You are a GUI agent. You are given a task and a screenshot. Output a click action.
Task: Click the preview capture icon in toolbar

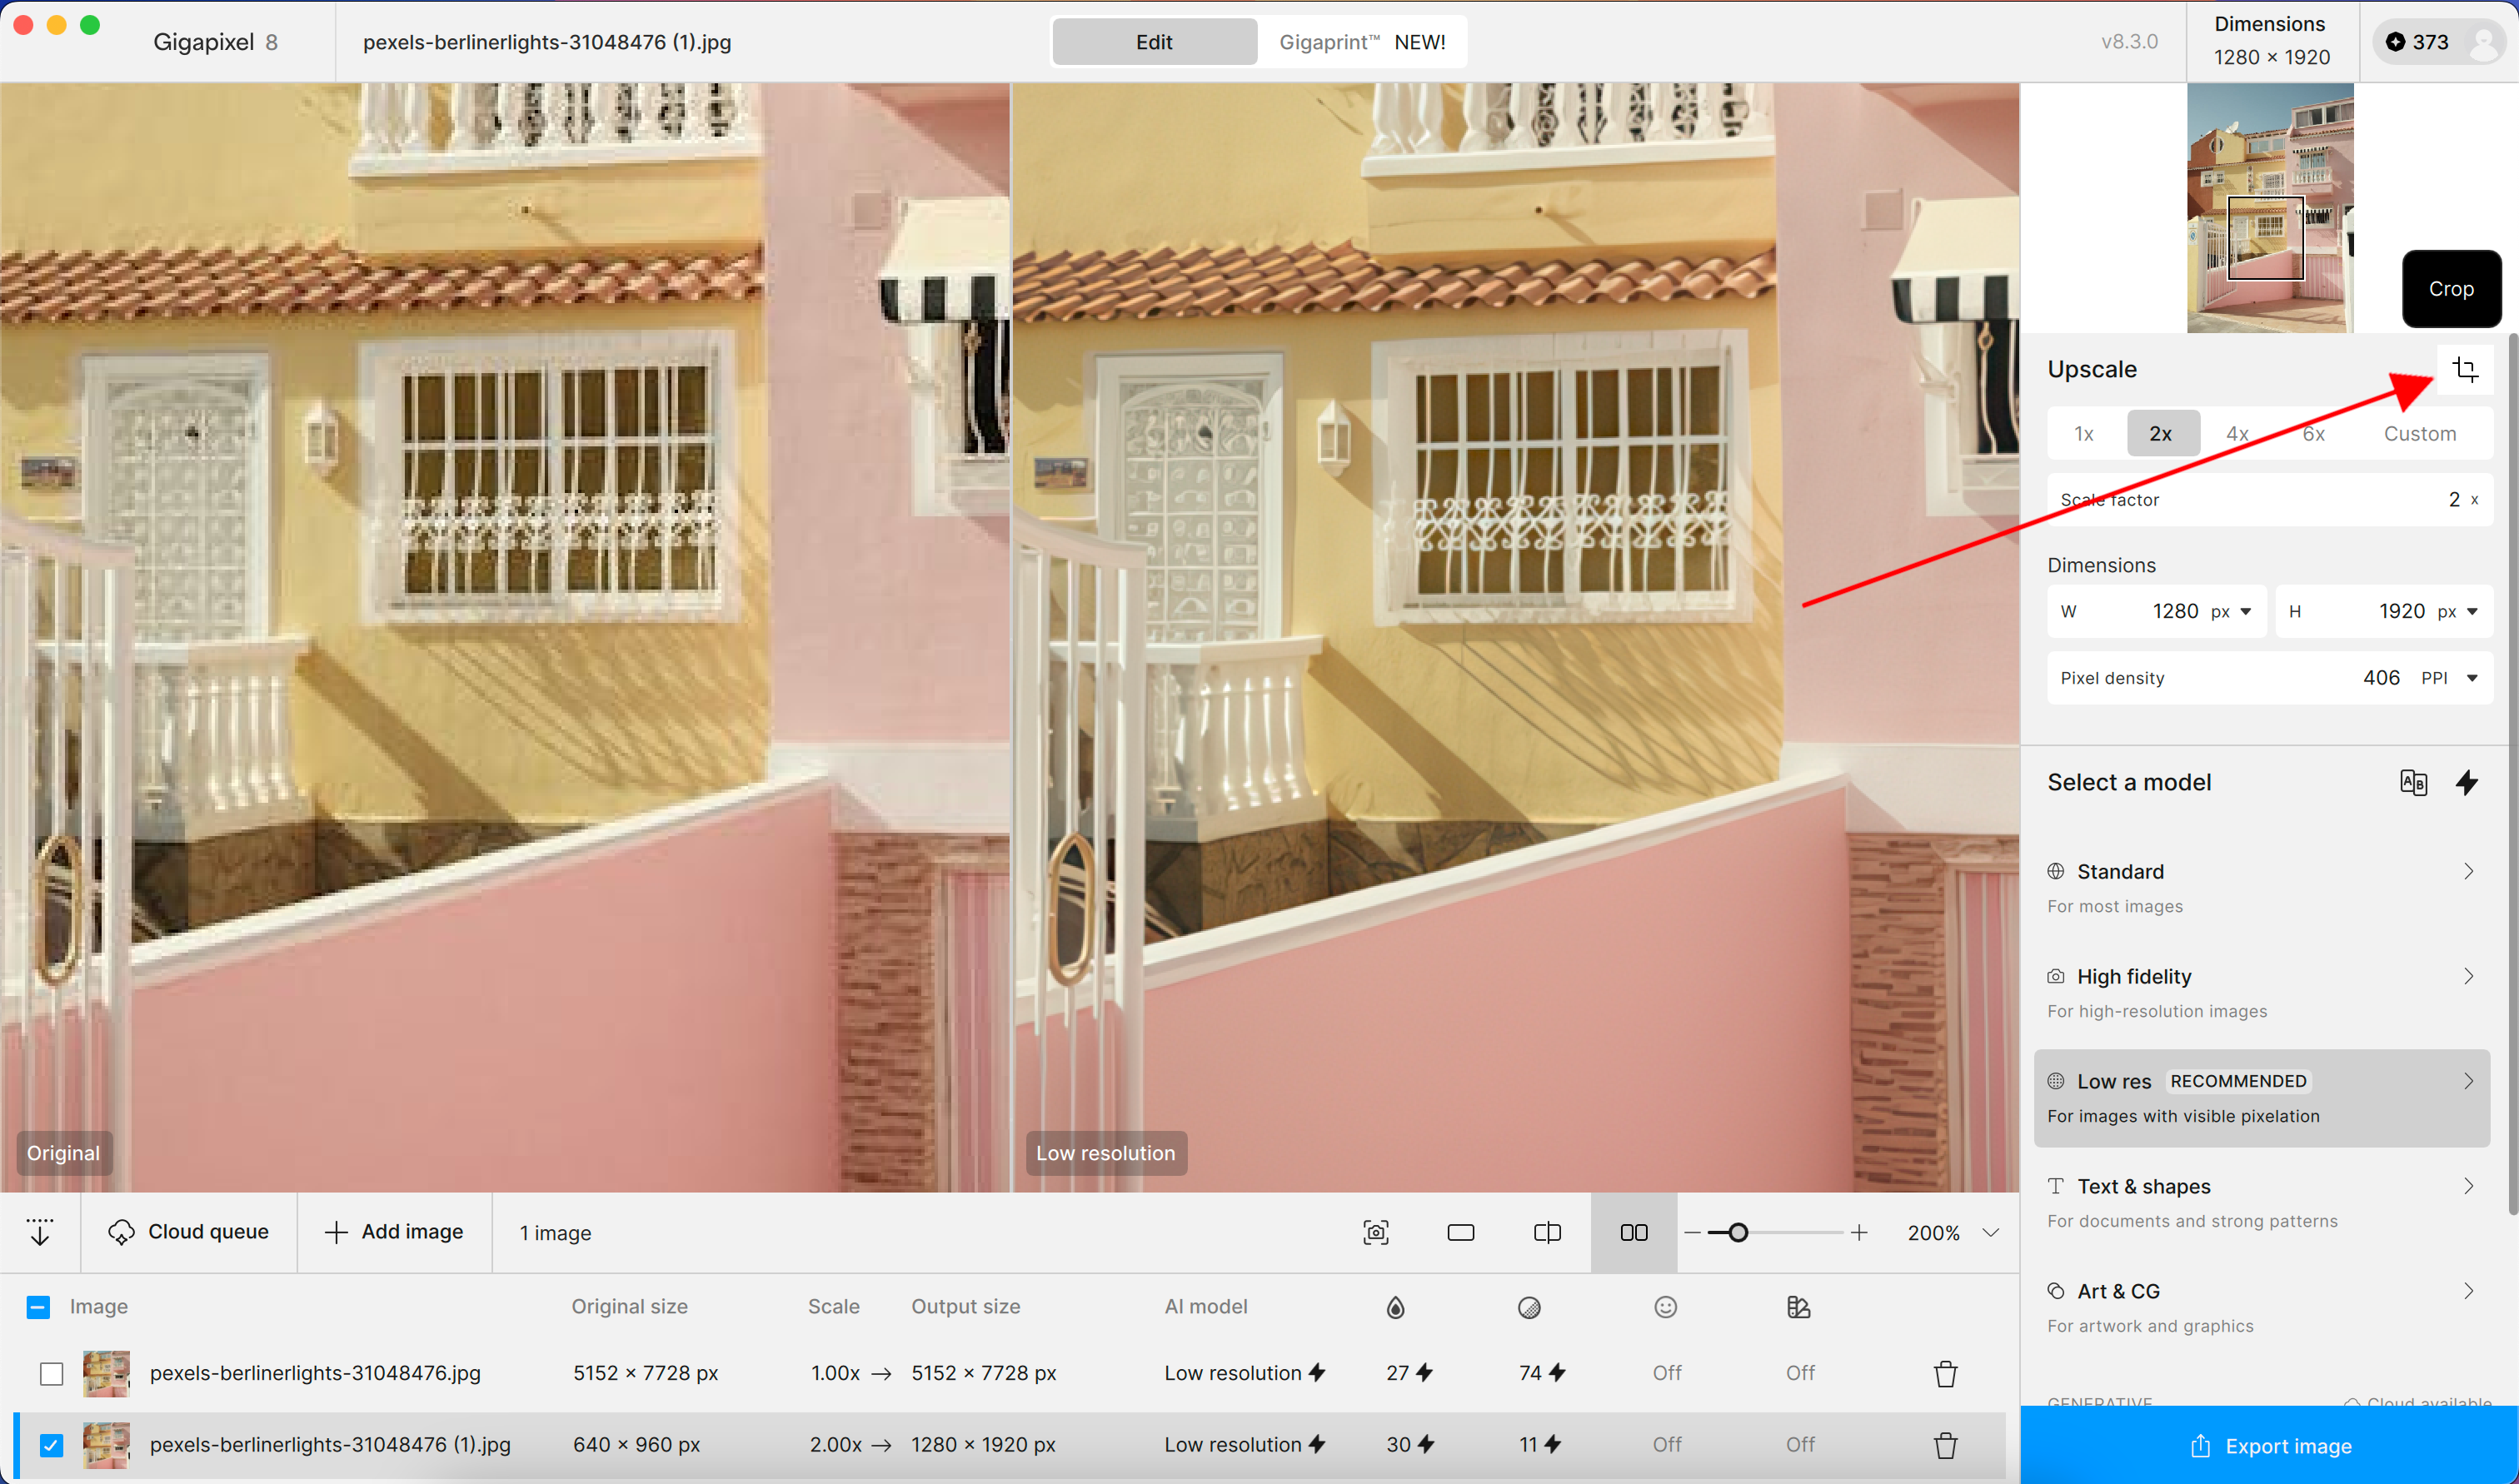point(1375,1232)
